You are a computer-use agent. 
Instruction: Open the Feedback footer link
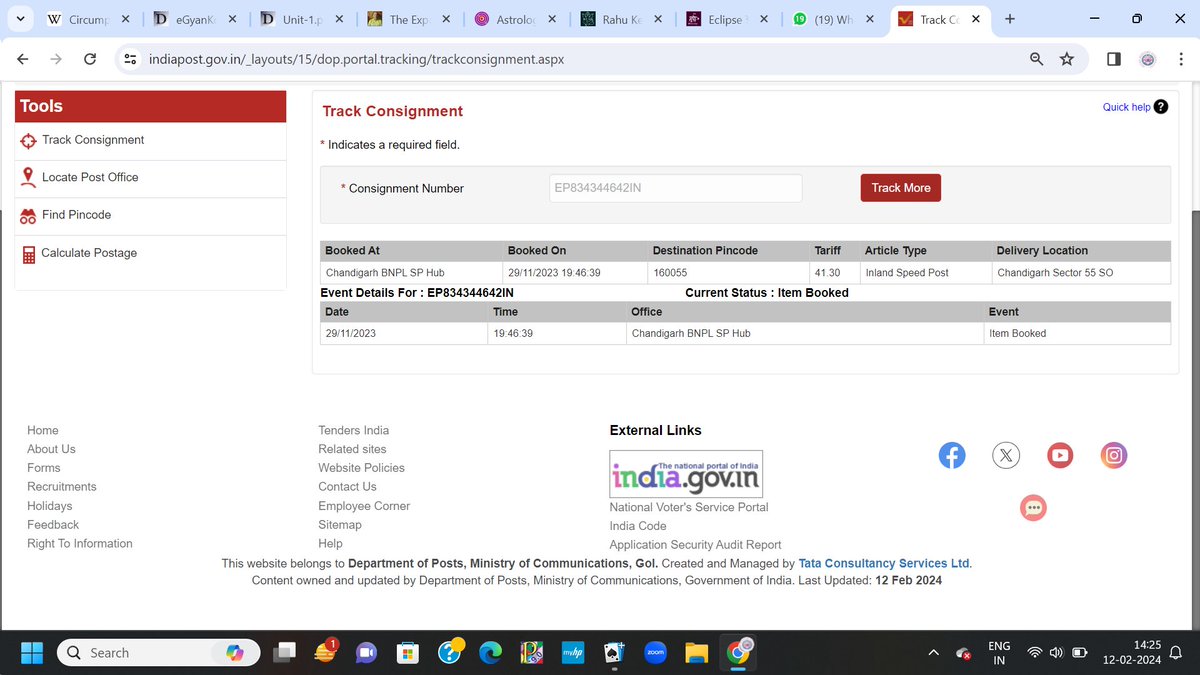53,525
